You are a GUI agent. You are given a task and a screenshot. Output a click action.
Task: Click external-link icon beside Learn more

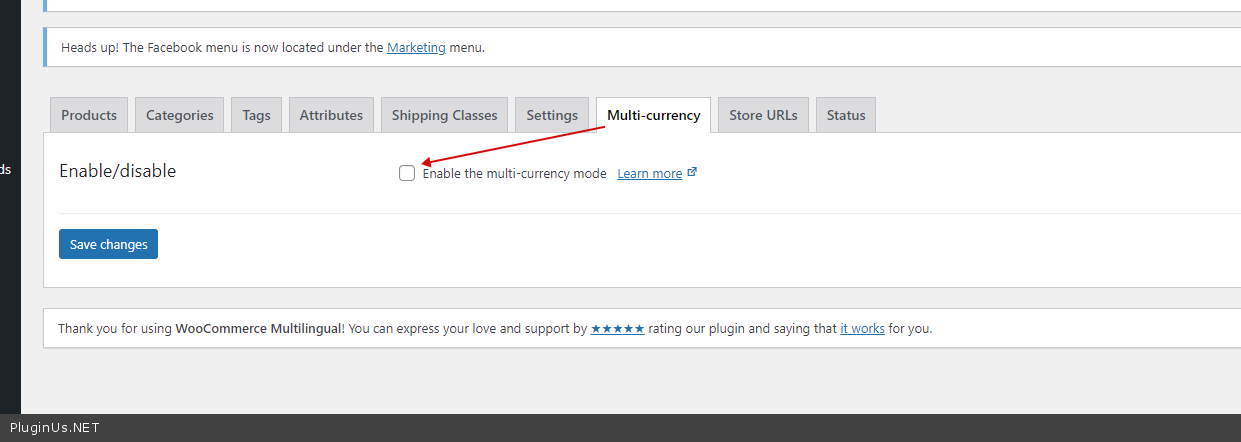pos(692,172)
